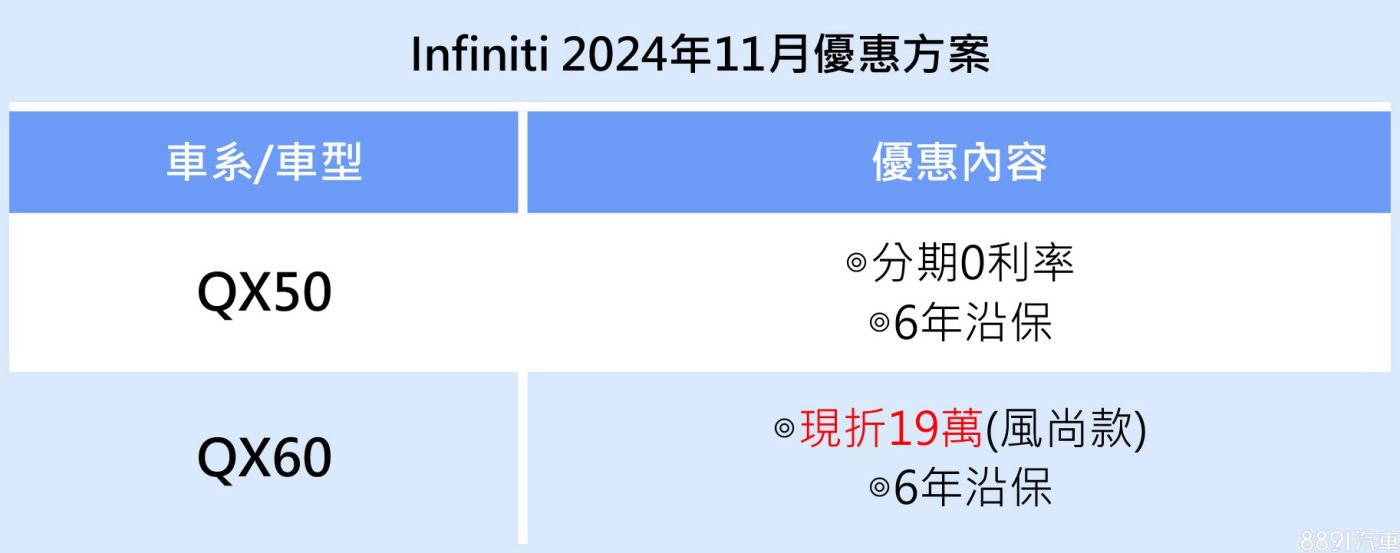Viewport: 1400px width, 553px height.
Task: Select the 優惠內容 column header
Action: point(960,162)
